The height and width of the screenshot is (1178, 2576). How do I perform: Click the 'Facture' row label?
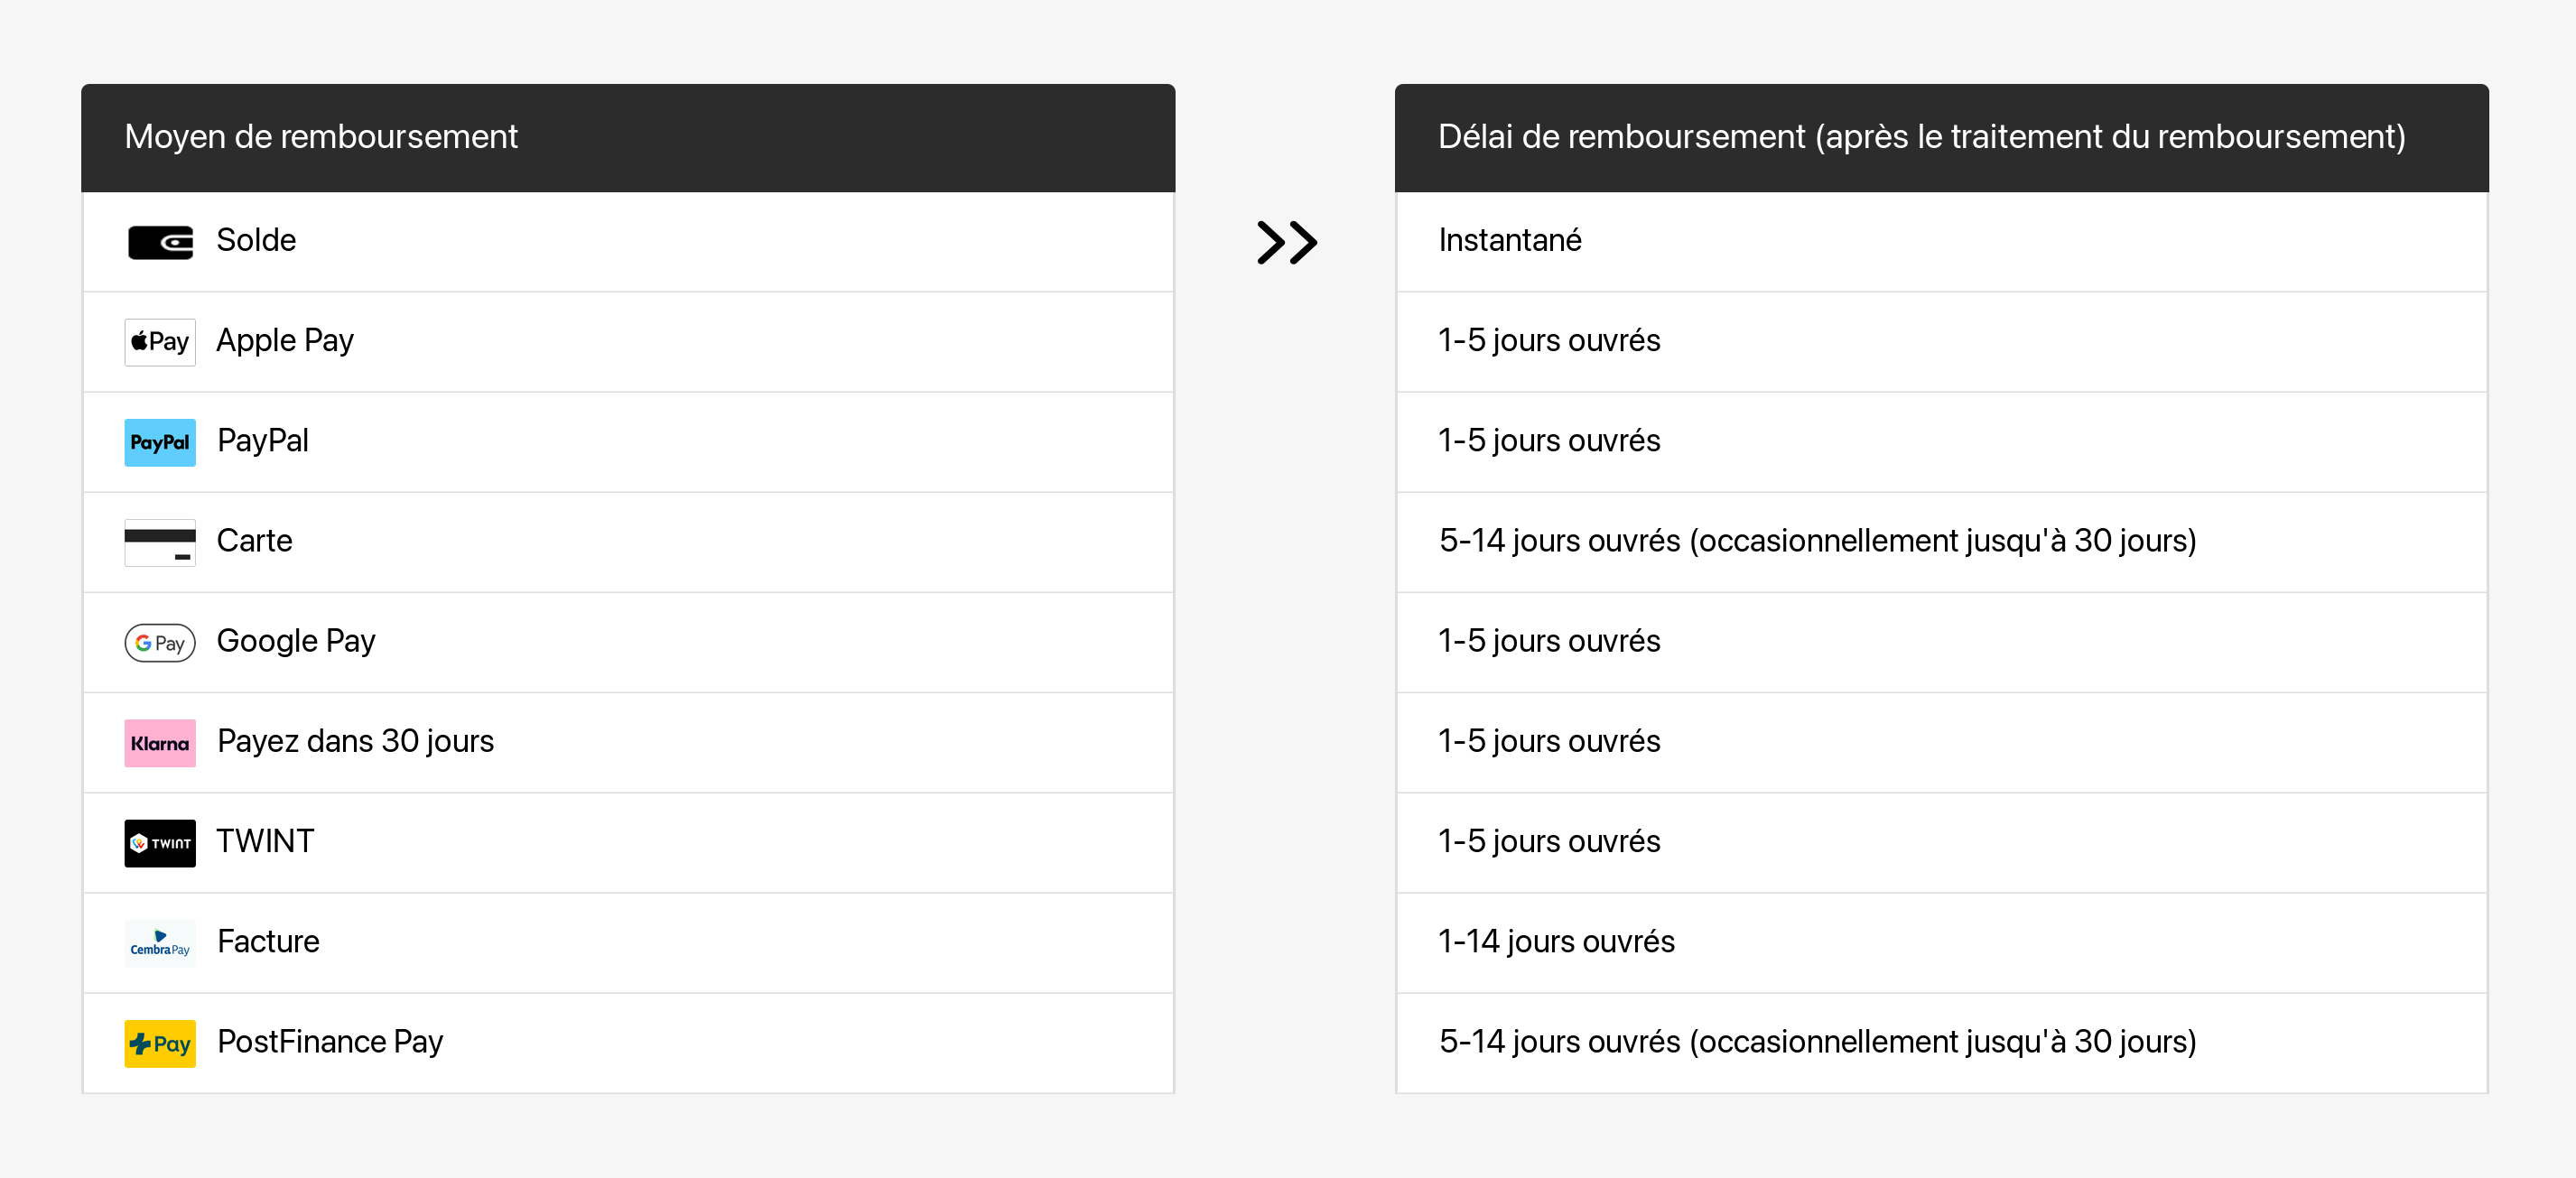coord(268,942)
